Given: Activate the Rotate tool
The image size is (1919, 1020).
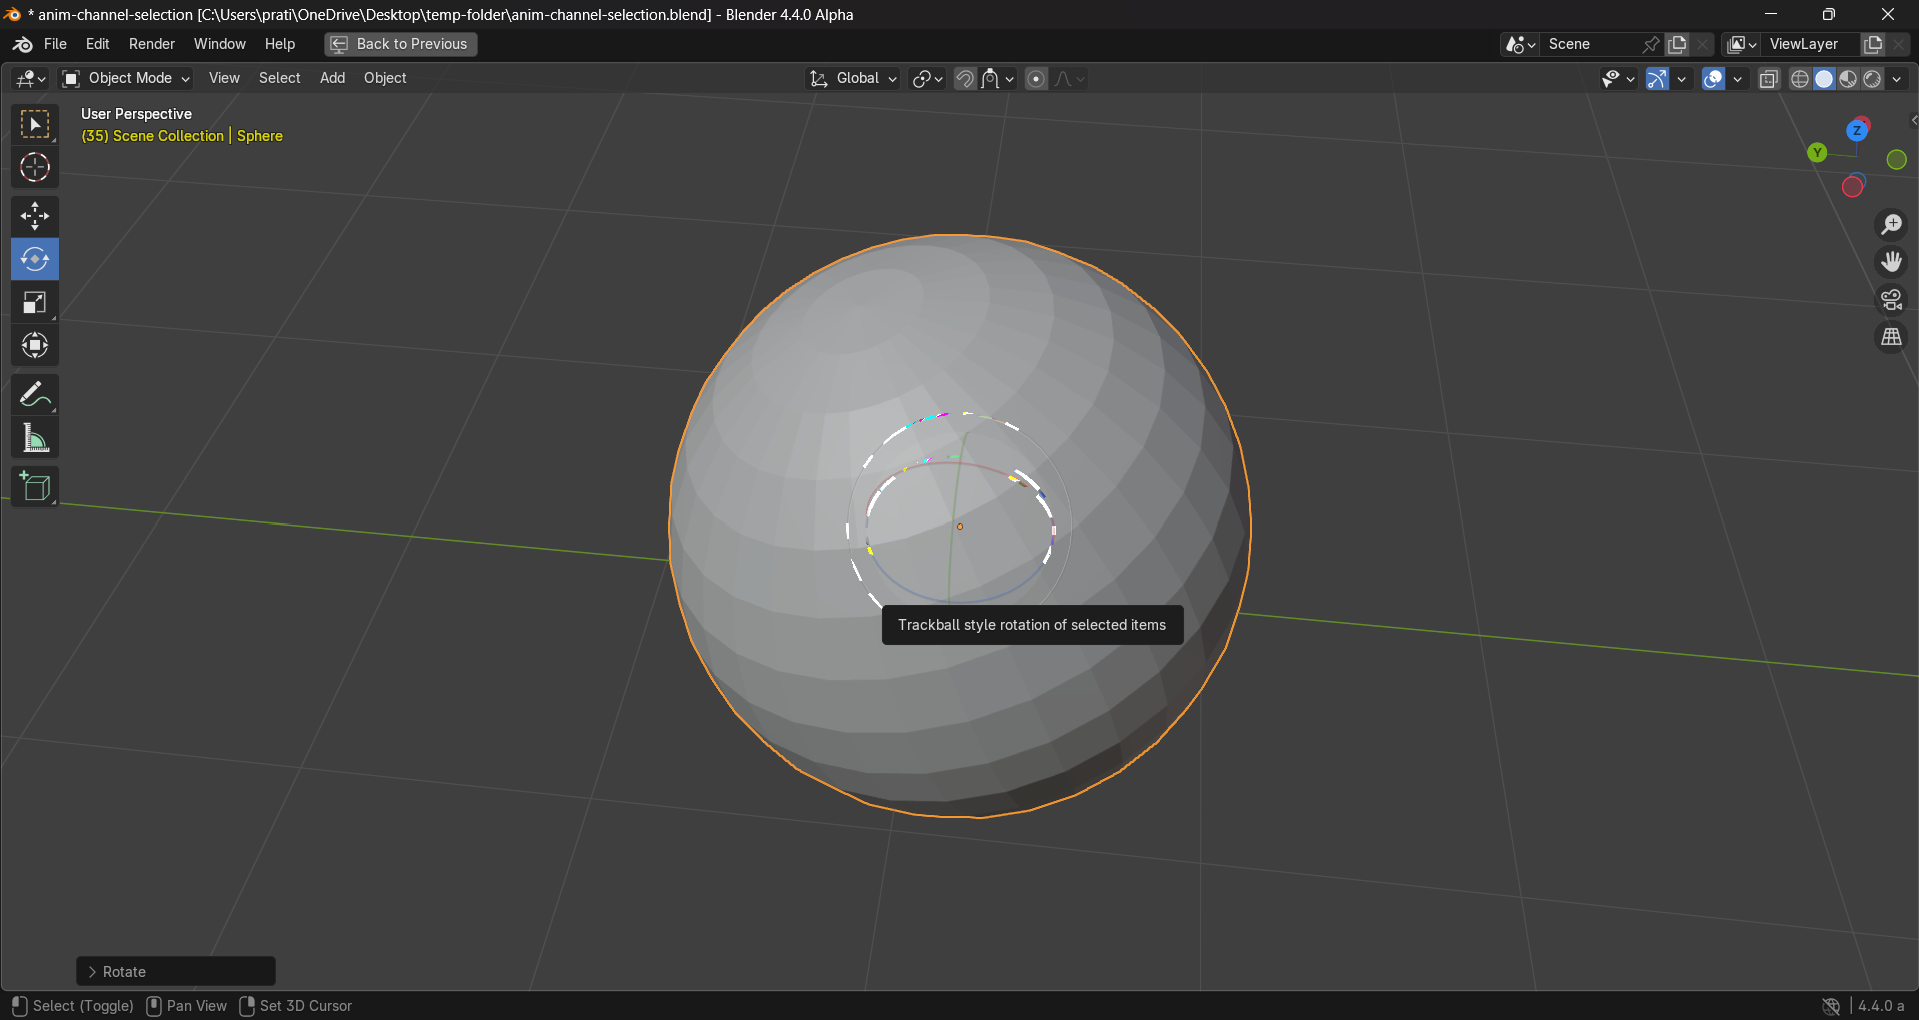Looking at the screenshot, I should pos(35,259).
